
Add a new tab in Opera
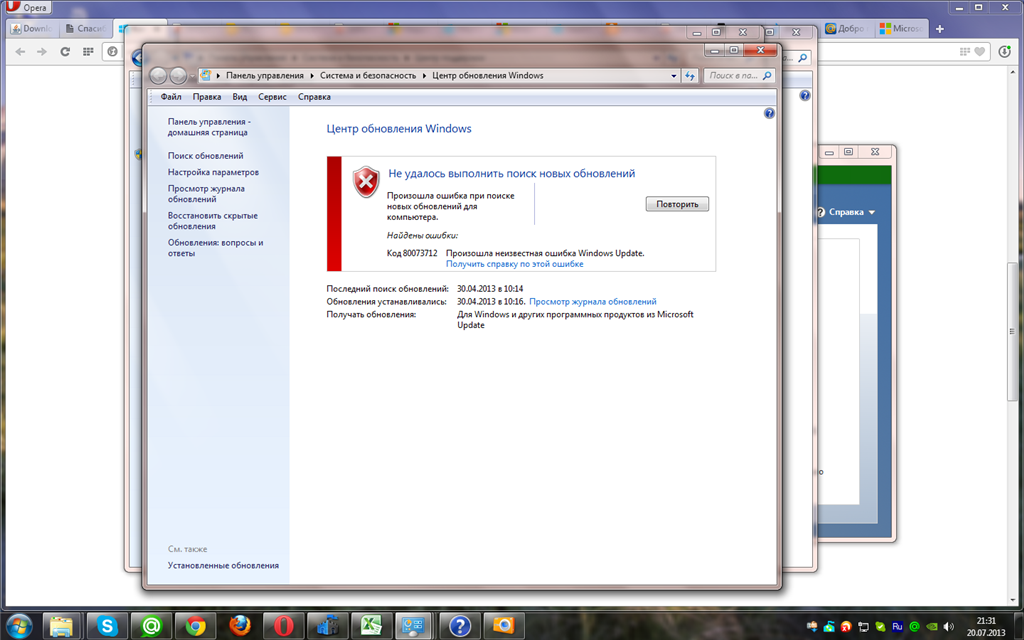click(940, 29)
